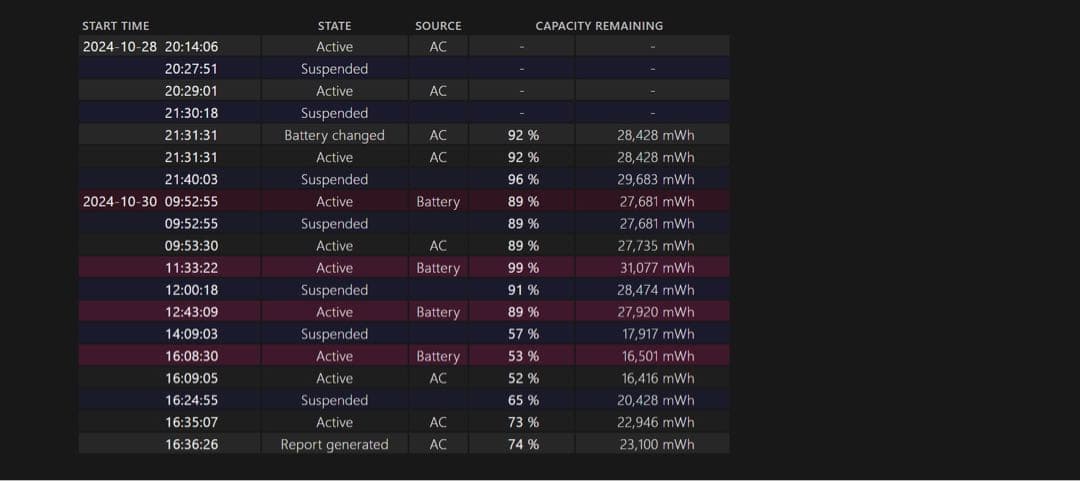Select the 2024-10-30 date cell
Image resolution: width=1080 pixels, height=481 pixels.
(119, 202)
